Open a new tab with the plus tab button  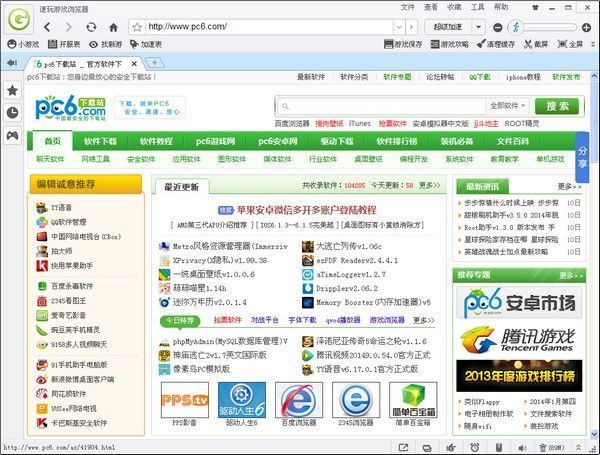click(x=154, y=63)
